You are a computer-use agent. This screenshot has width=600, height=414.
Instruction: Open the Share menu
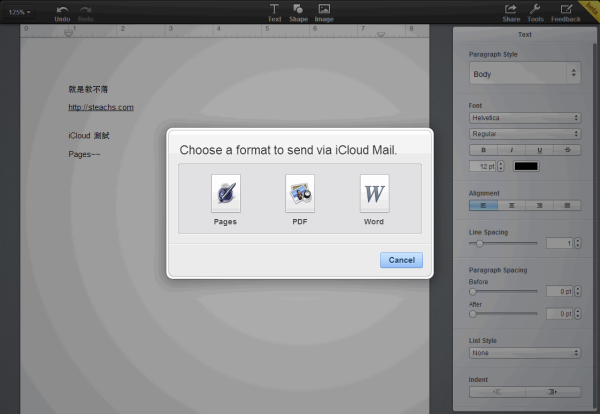pyautogui.click(x=511, y=13)
